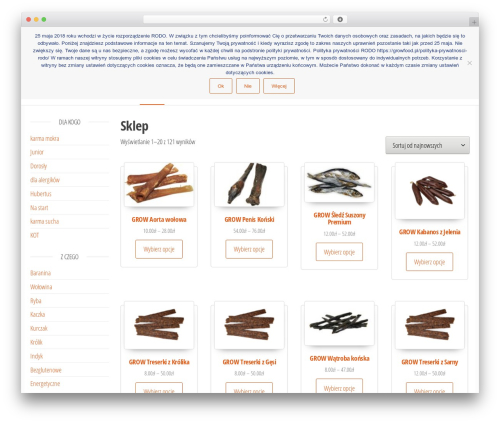Click GROW Treserki z Gęsi title
Image resolution: width=500 pixels, height=423 pixels.
tap(249, 362)
